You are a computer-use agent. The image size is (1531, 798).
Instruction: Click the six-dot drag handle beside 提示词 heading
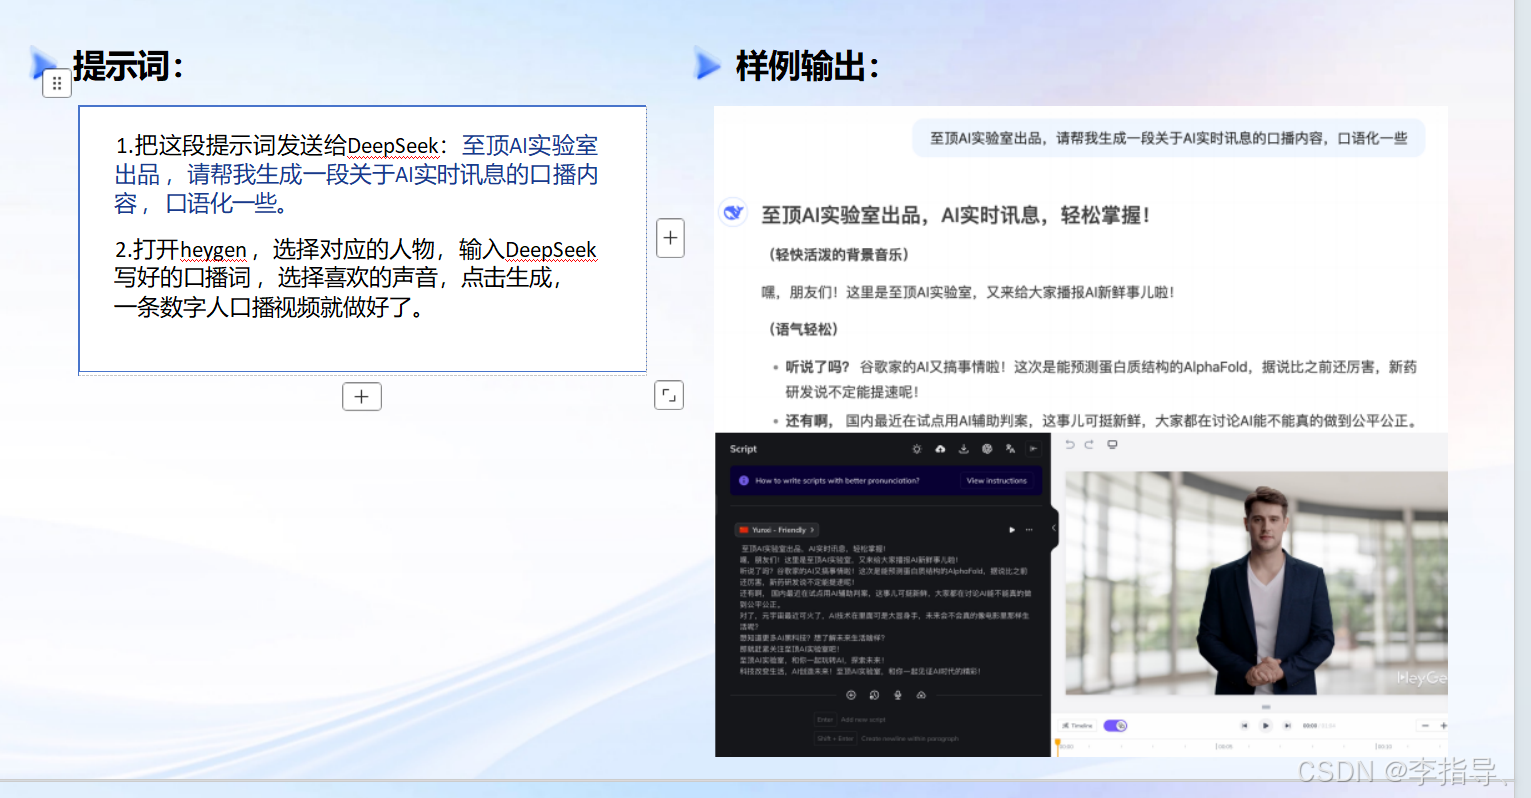[x=57, y=84]
